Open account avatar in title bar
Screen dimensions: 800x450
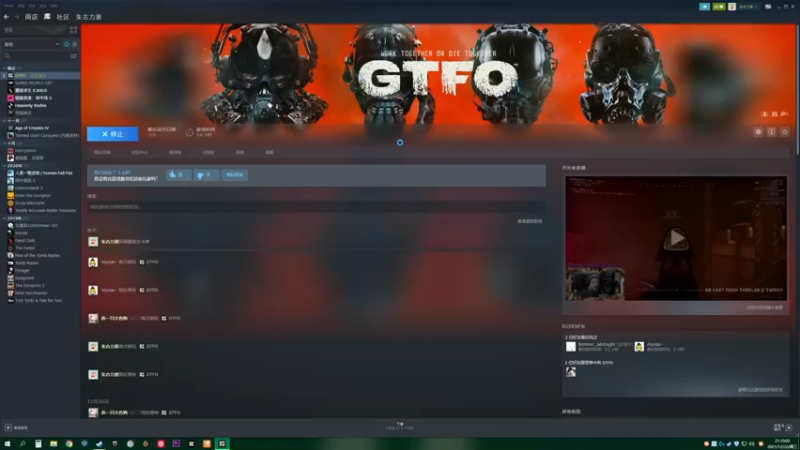pos(732,7)
